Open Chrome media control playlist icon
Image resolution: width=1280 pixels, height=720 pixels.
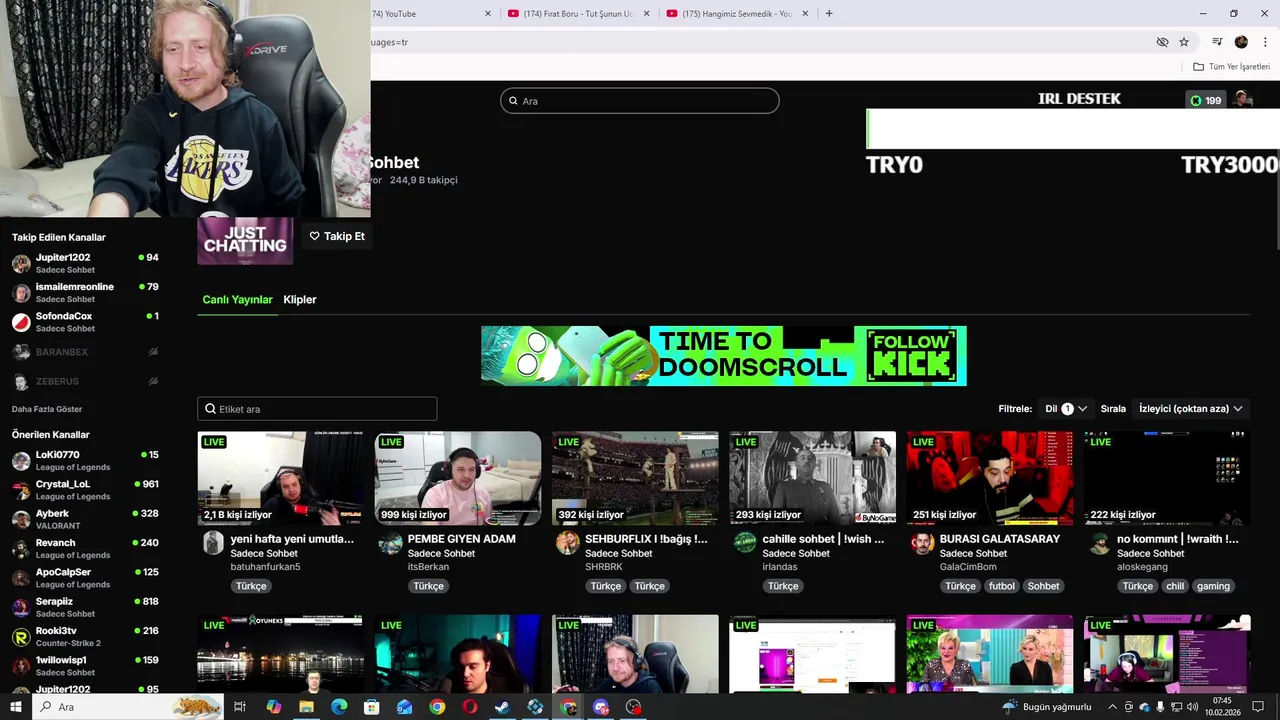(x=1217, y=42)
